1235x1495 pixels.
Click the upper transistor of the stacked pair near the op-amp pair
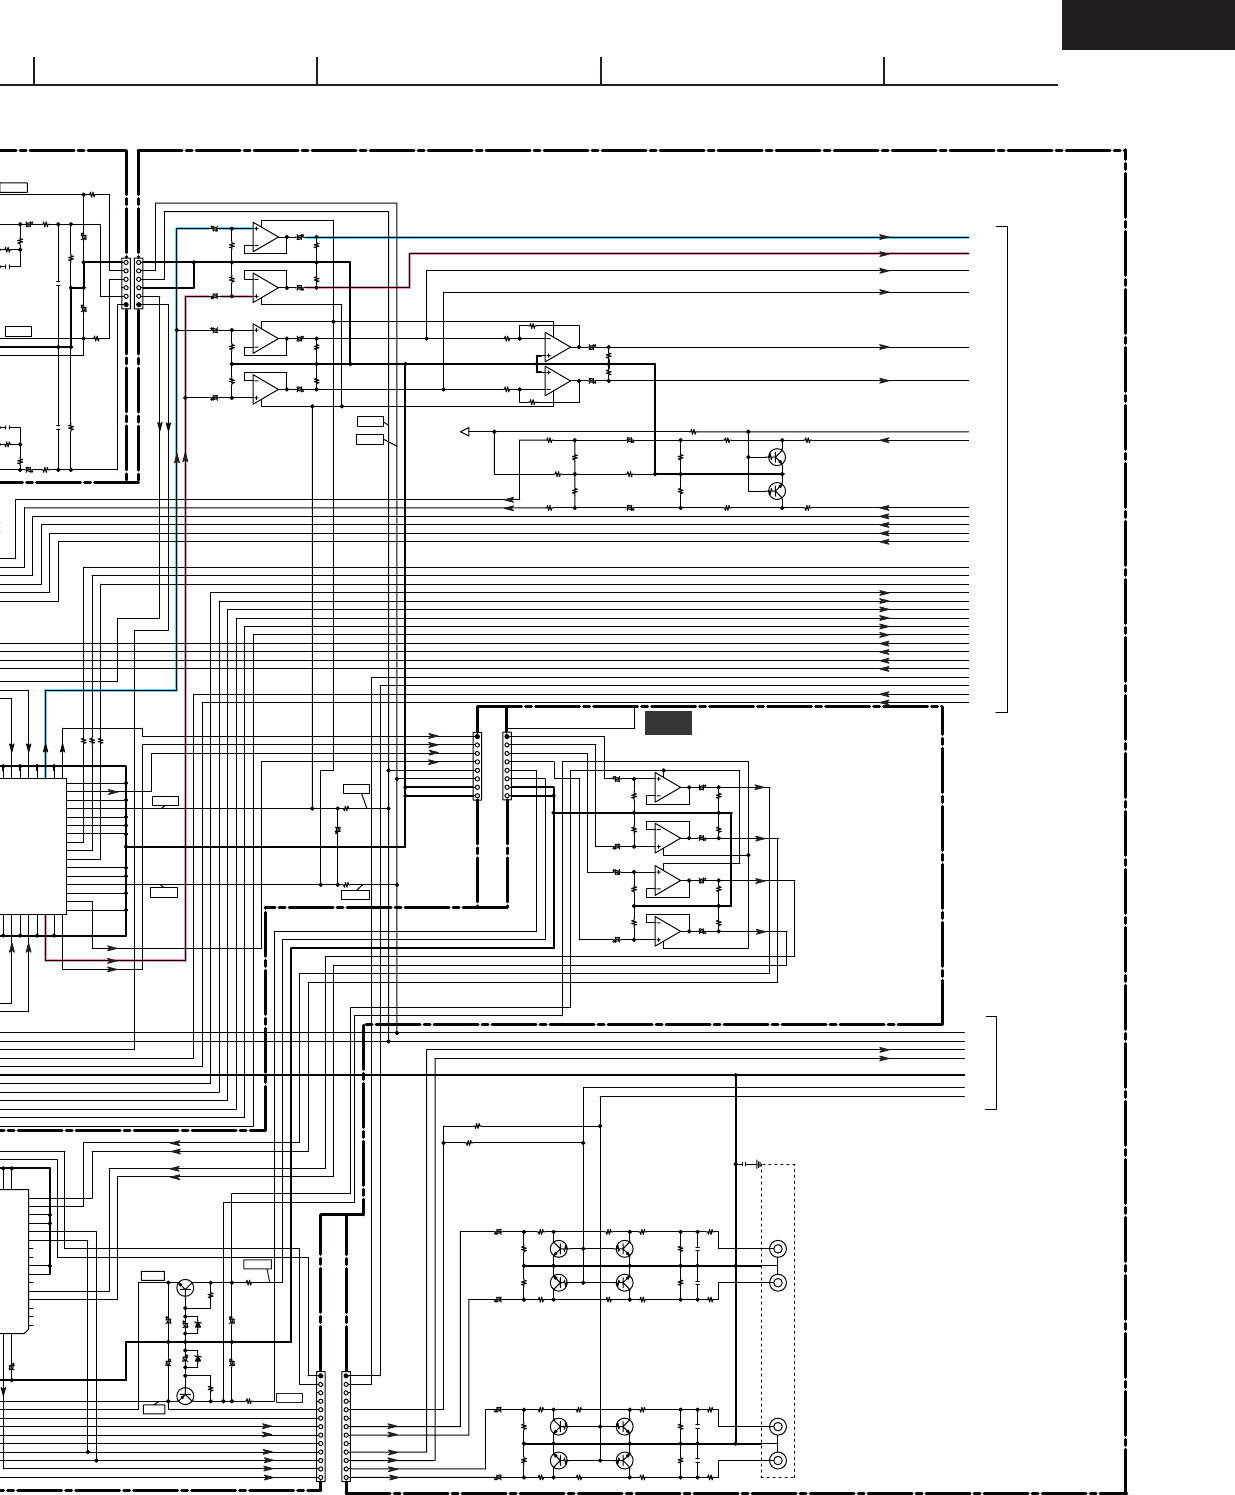pyautogui.click(x=777, y=457)
